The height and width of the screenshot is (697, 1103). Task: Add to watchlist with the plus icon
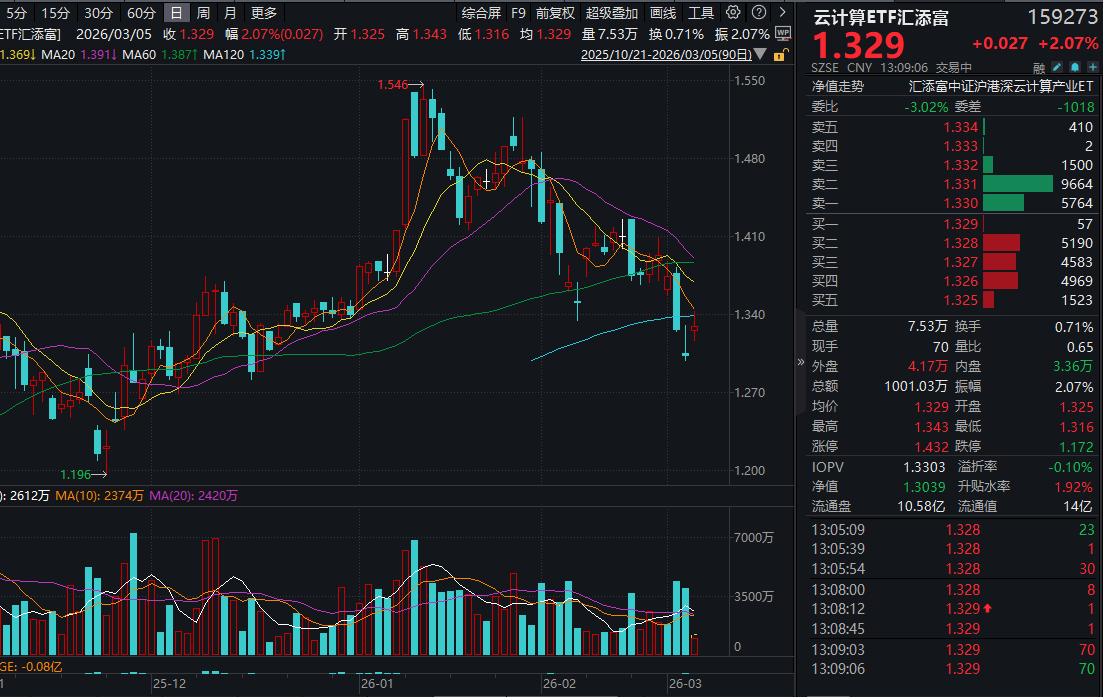[1092, 67]
